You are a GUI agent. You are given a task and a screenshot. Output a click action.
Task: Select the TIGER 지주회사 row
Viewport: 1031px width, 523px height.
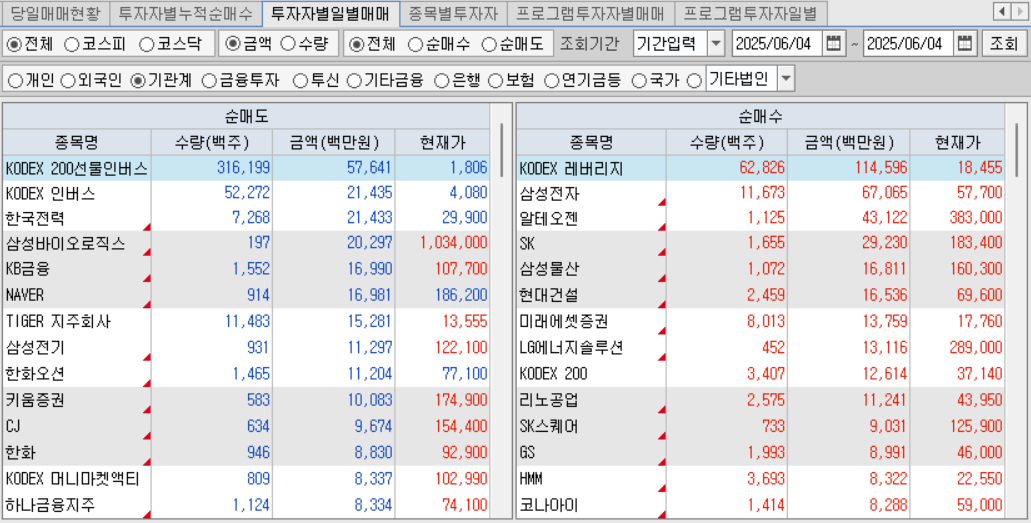click(x=247, y=322)
